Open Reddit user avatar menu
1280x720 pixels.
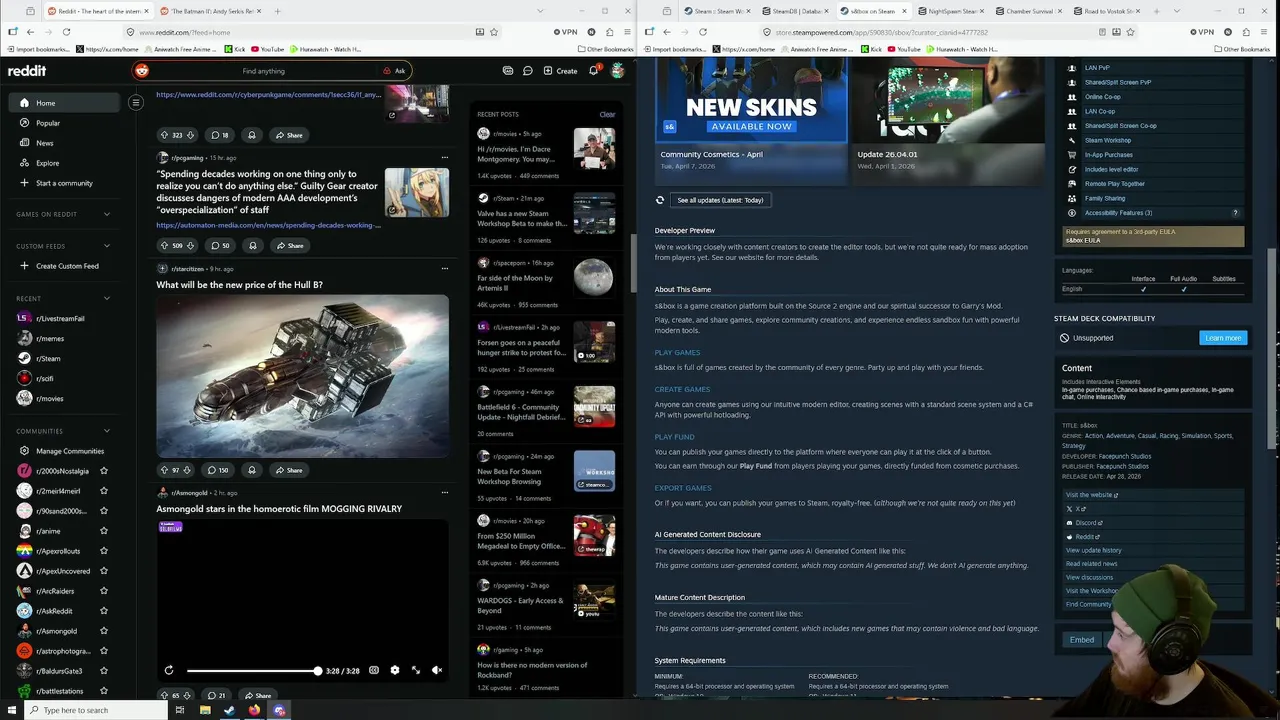(618, 71)
